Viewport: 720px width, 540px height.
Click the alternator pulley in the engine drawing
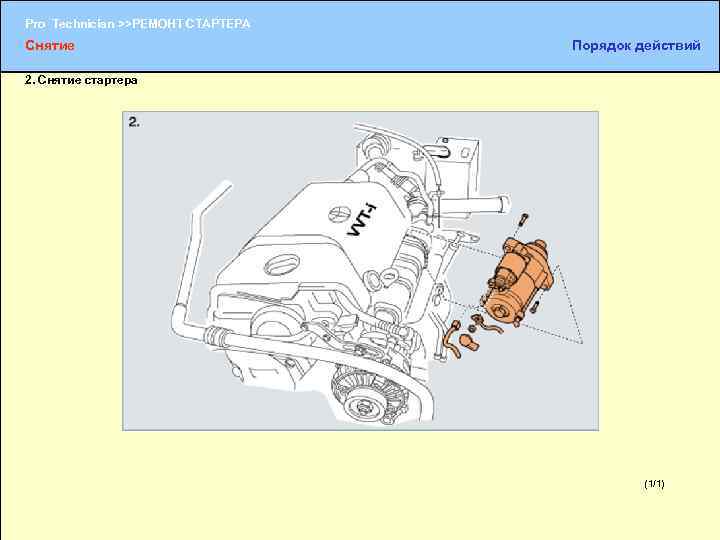coord(365,405)
